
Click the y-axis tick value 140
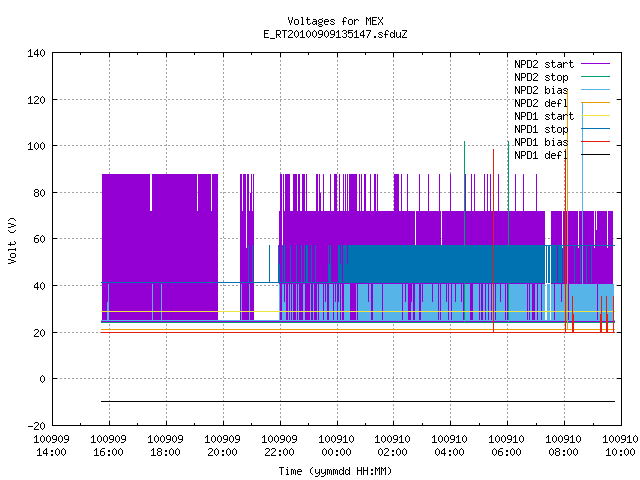tap(36, 53)
